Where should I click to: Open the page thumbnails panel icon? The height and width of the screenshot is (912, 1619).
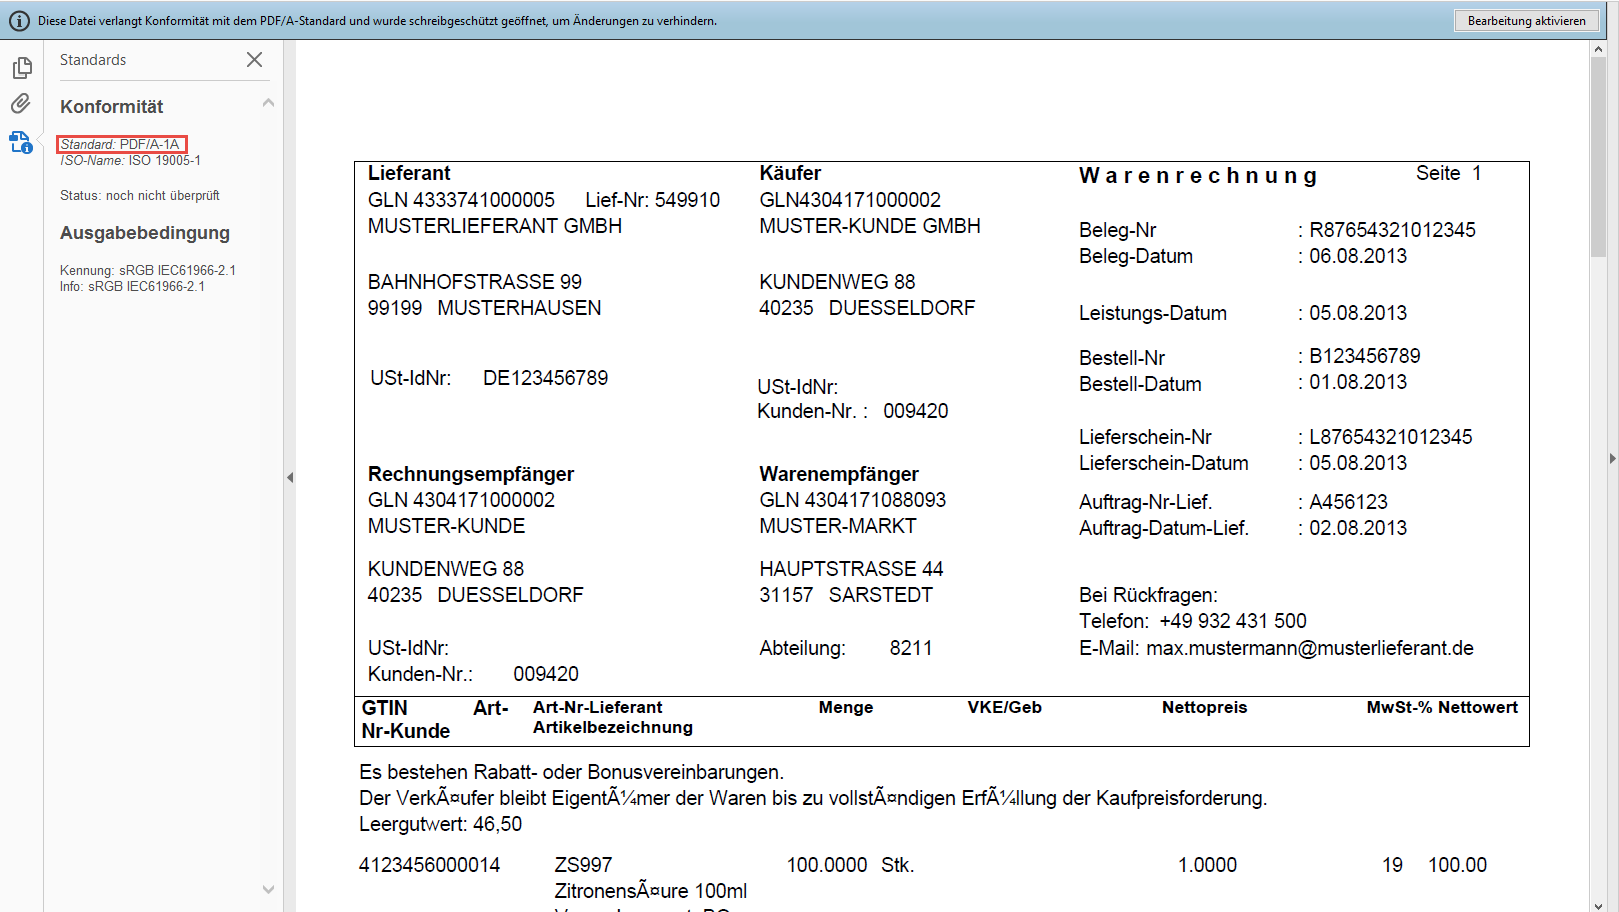(22, 68)
